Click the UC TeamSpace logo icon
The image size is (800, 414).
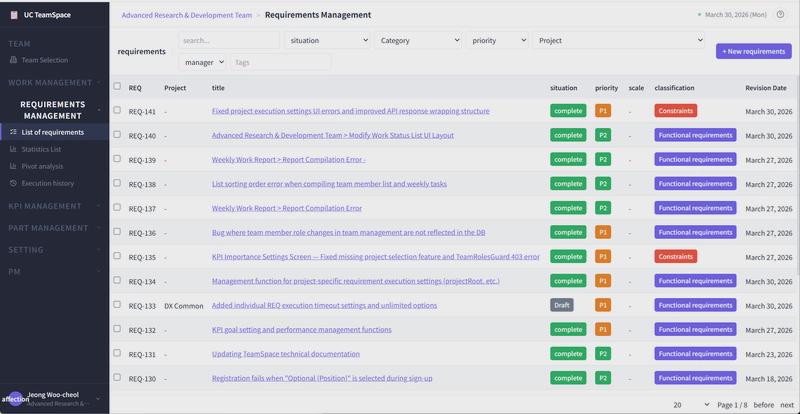pos(14,15)
